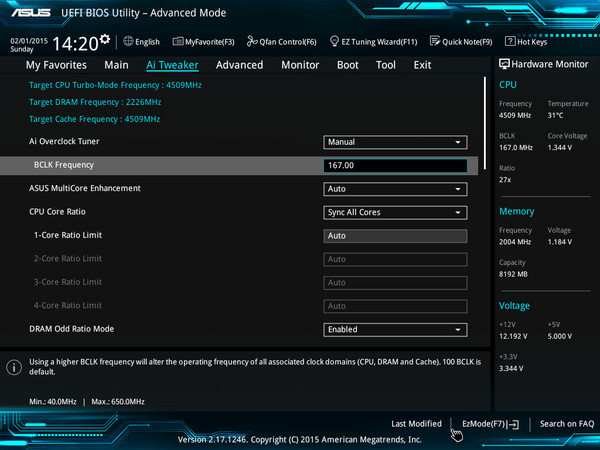Click the 14:20 clock display
600x450 pixels.
75,43
